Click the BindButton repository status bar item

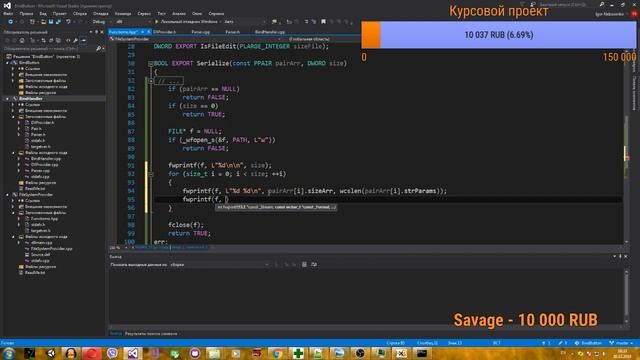tap(588, 343)
